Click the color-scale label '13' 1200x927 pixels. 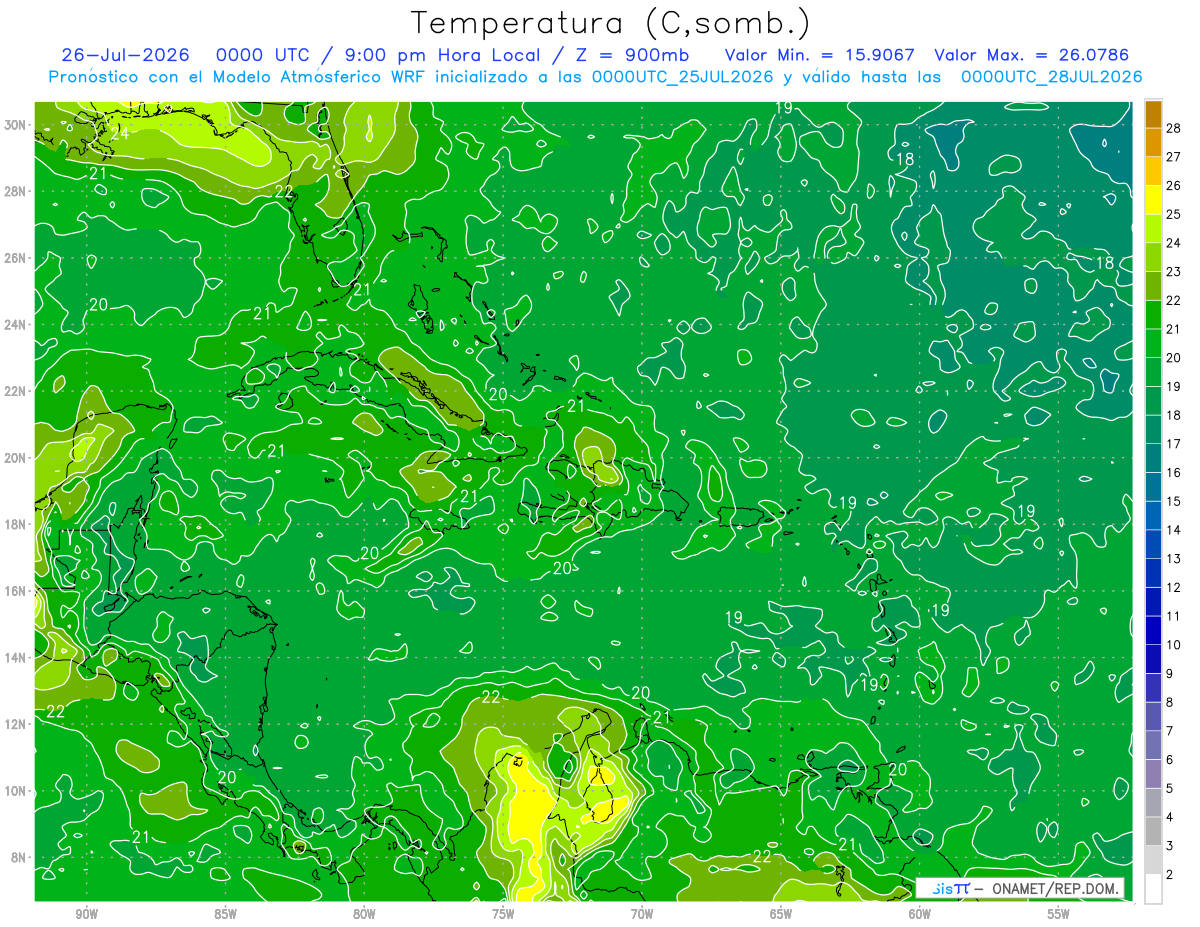coord(1174,558)
